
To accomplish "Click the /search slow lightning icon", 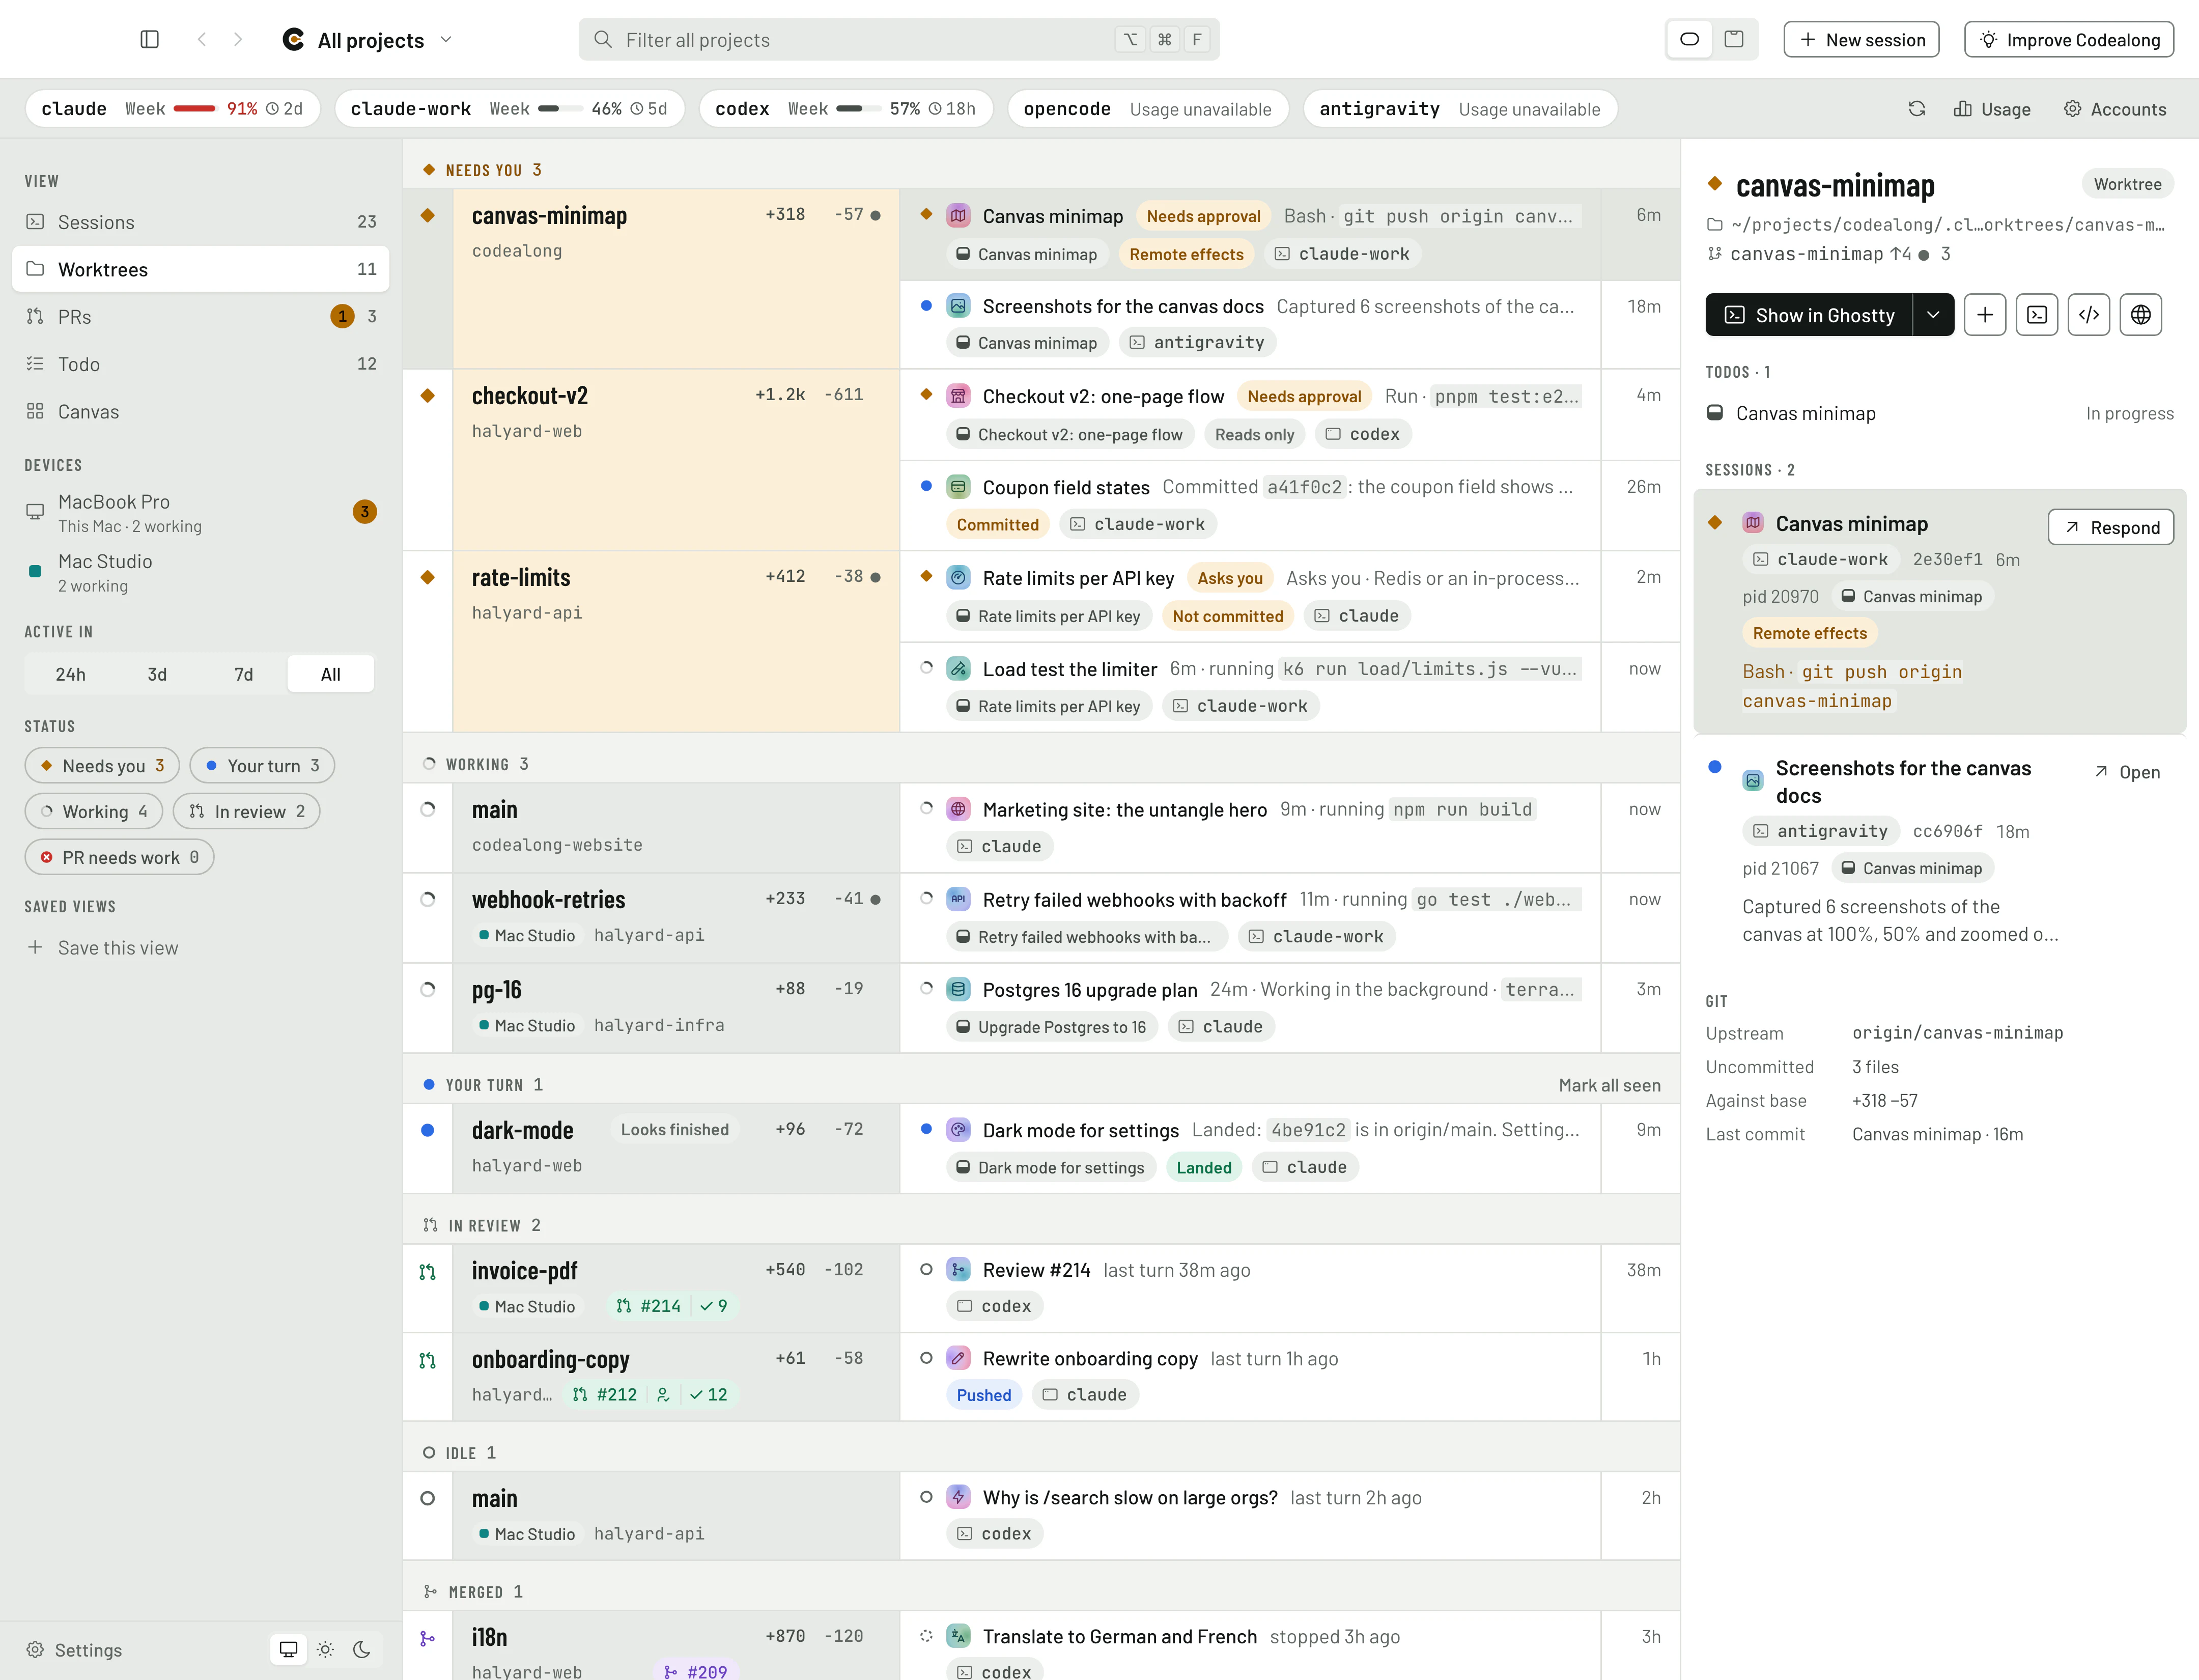I will [958, 1497].
